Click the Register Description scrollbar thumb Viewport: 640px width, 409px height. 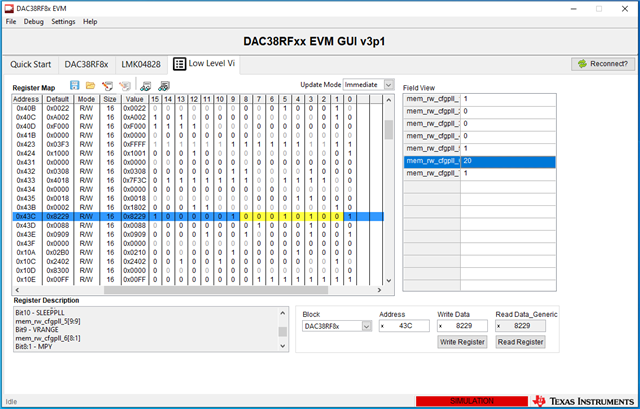tap(282, 331)
